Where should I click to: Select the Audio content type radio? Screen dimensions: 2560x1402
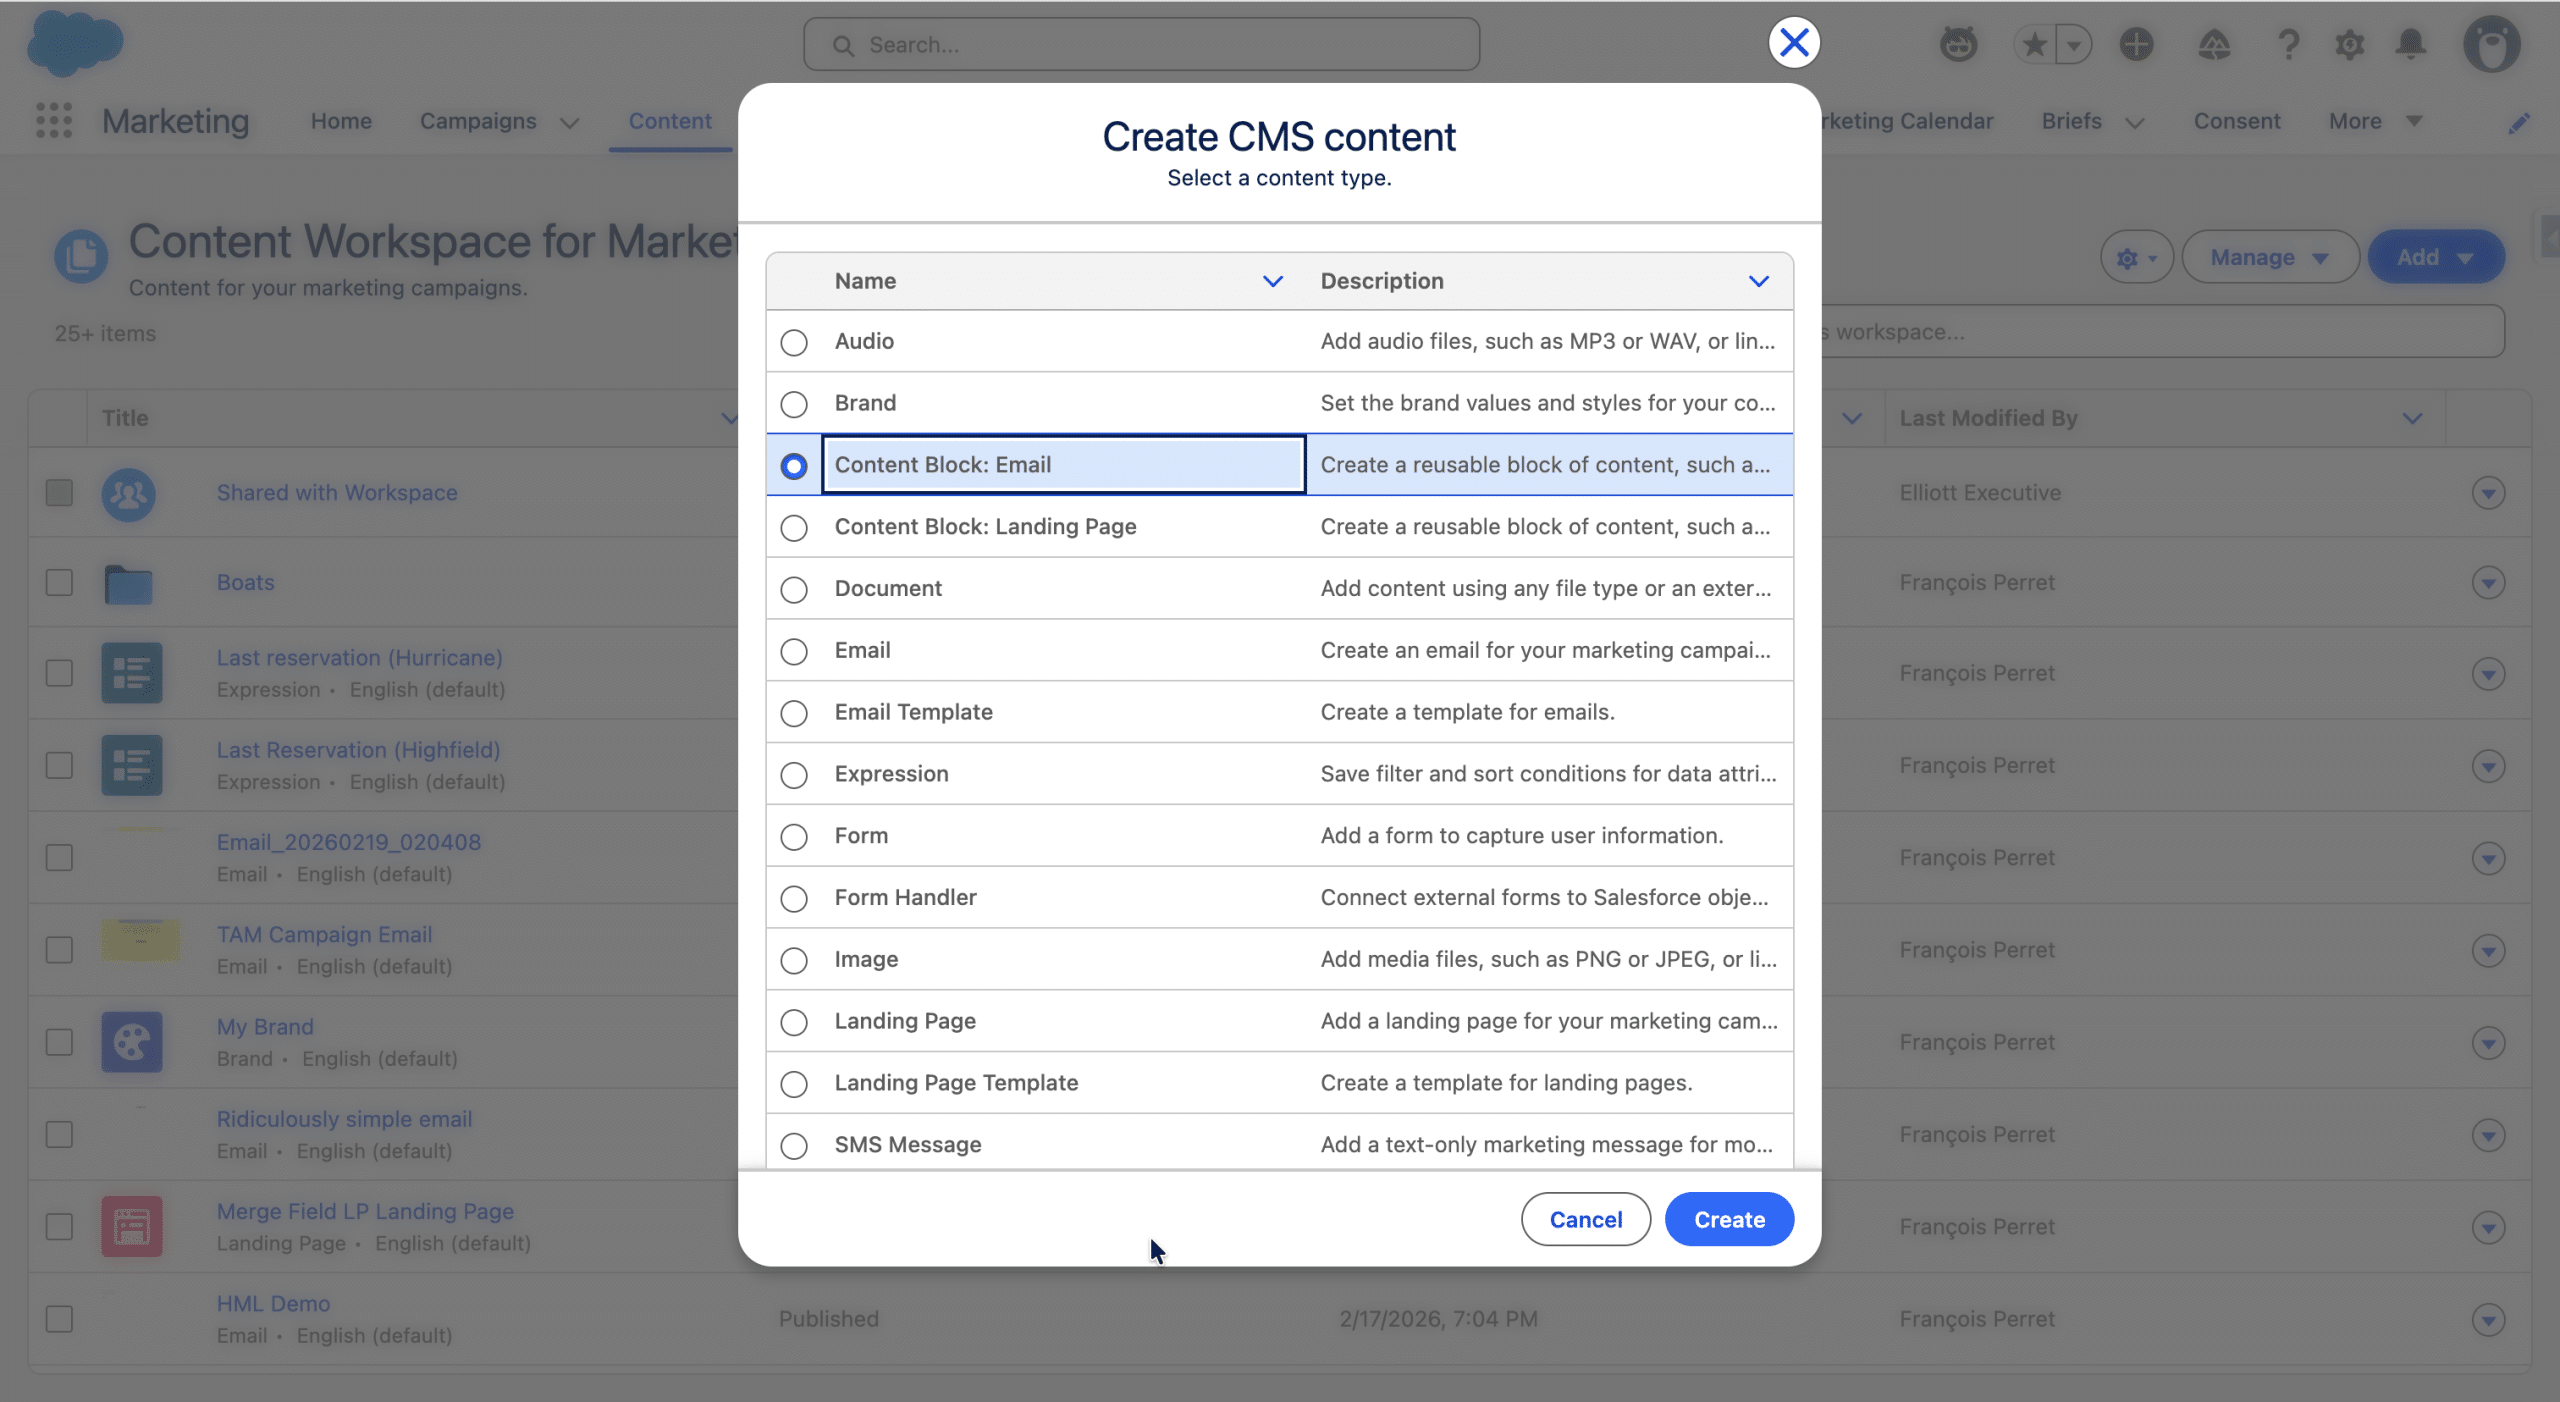coord(794,343)
